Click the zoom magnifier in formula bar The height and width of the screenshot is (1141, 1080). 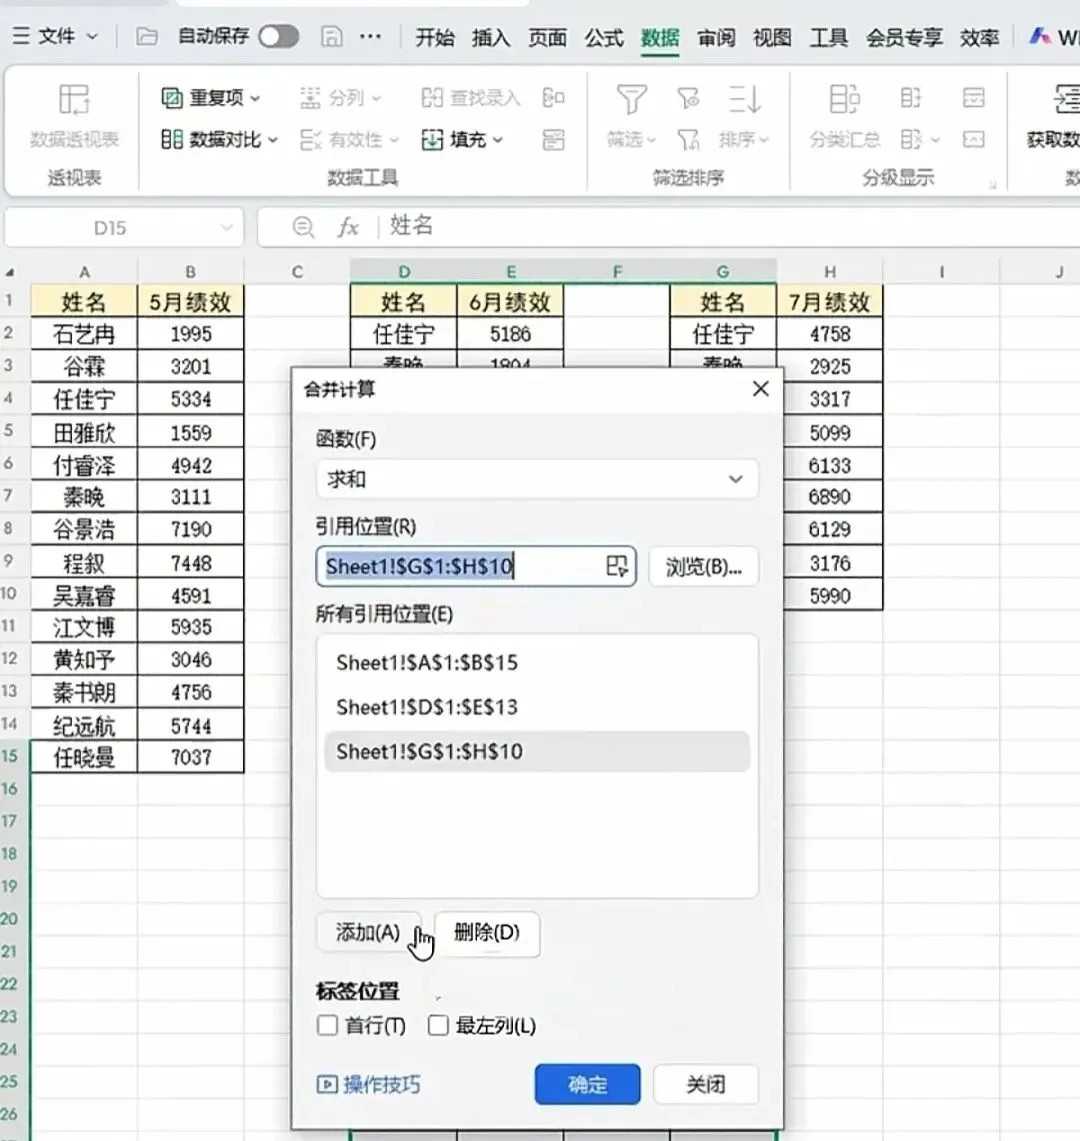pyautogui.click(x=303, y=228)
